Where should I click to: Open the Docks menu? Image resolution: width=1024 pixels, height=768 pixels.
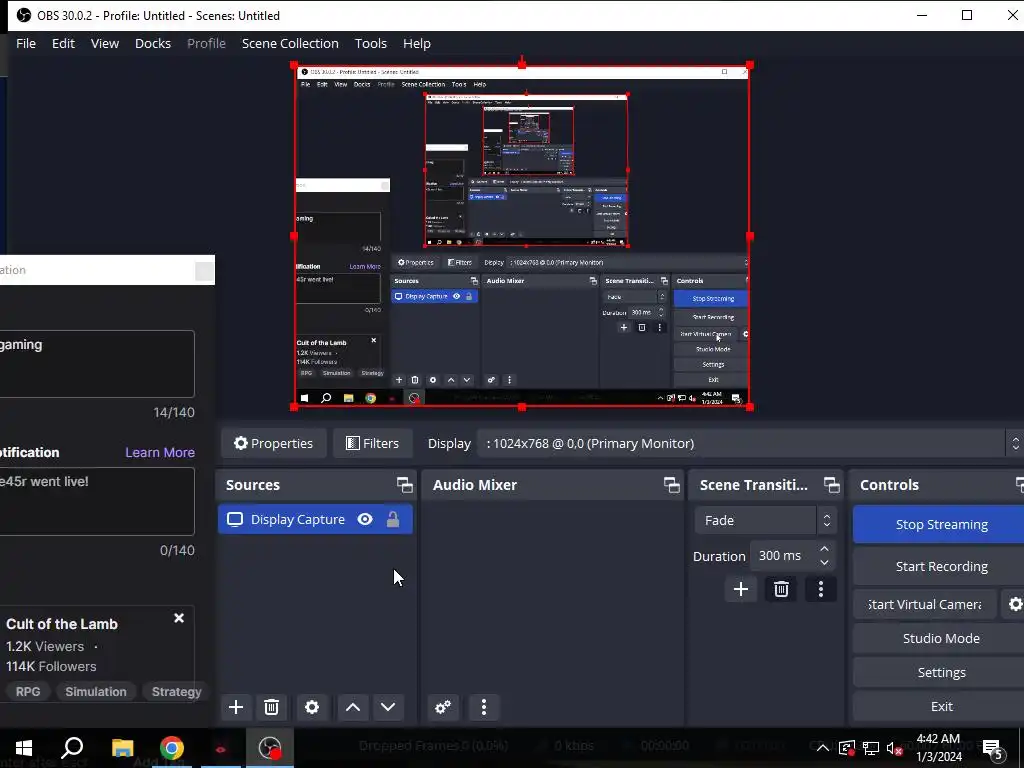pyautogui.click(x=153, y=43)
